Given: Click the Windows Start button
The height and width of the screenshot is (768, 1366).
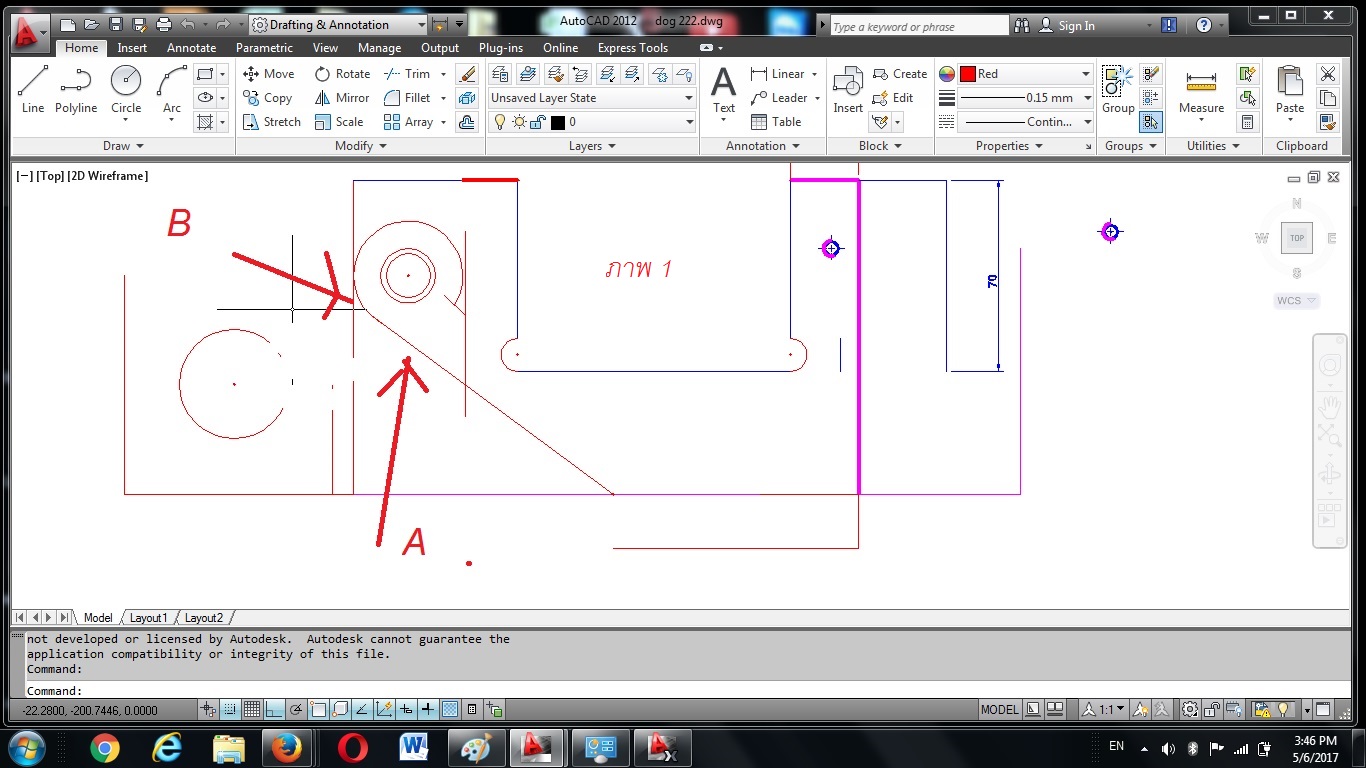Looking at the screenshot, I should click(25, 748).
